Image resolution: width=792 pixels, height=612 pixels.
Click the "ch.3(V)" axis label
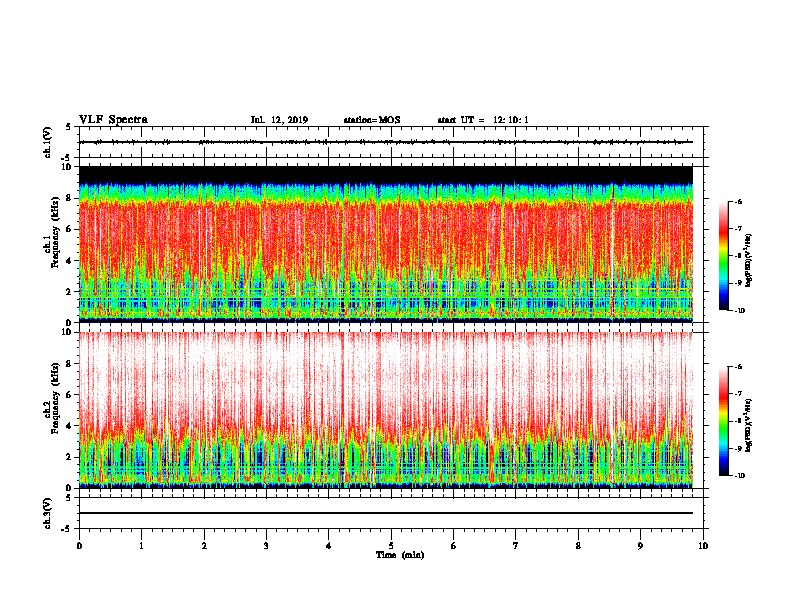[47, 514]
